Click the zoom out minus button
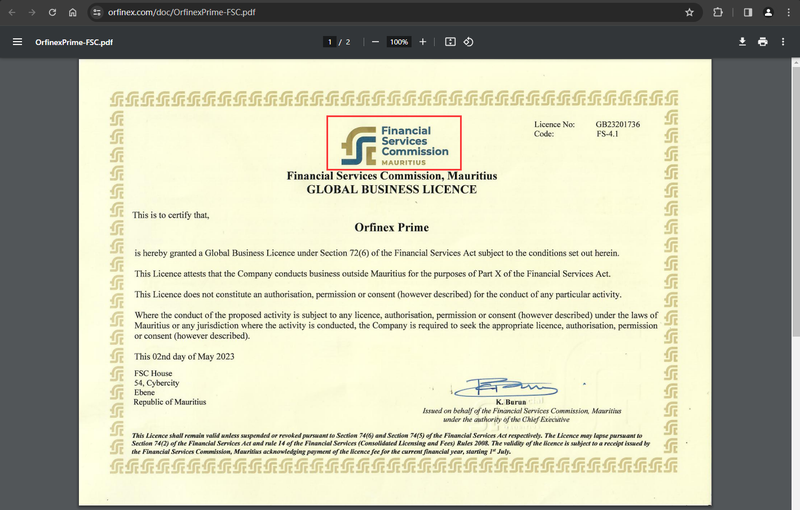The width and height of the screenshot is (800, 510). click(x=375, y=42)
